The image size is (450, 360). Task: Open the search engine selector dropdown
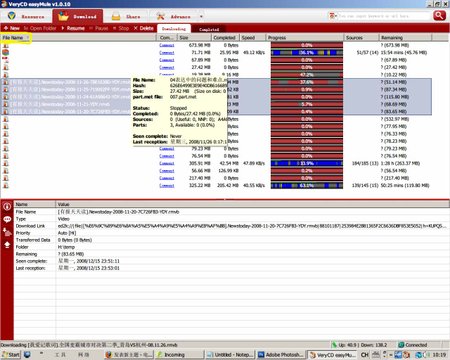click(333, 16)
